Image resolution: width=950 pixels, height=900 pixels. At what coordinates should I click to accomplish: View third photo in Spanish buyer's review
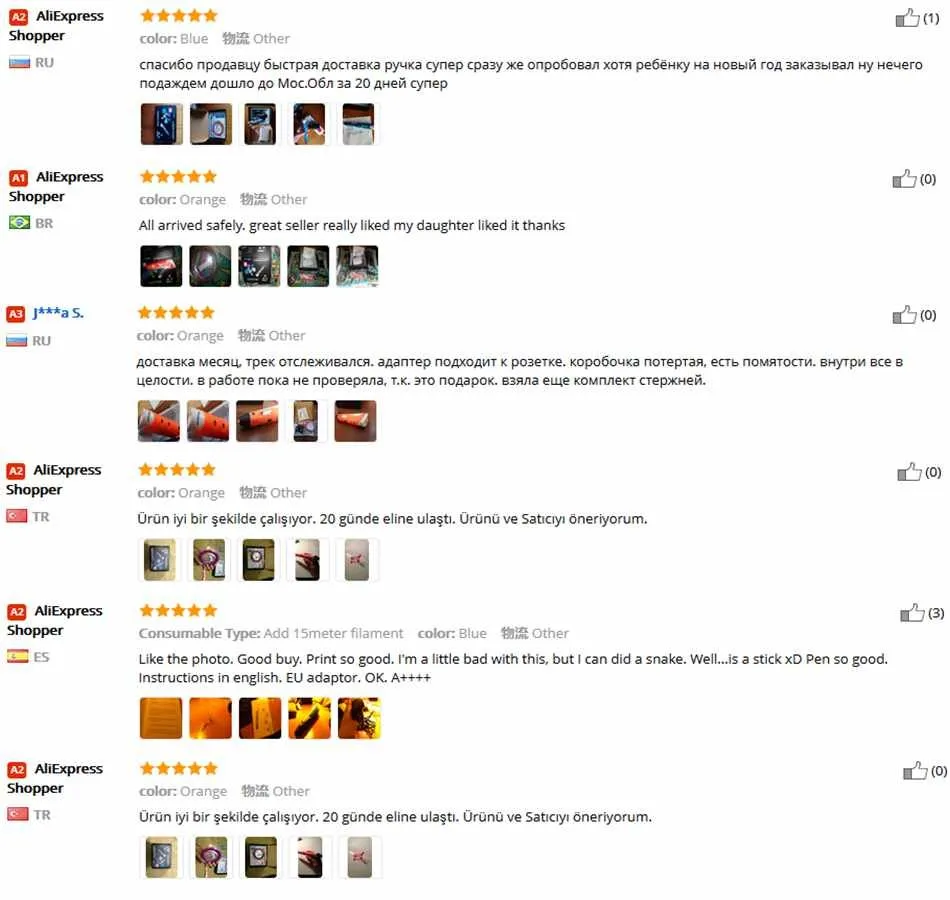pyautogui.click(x=260, y=718)
